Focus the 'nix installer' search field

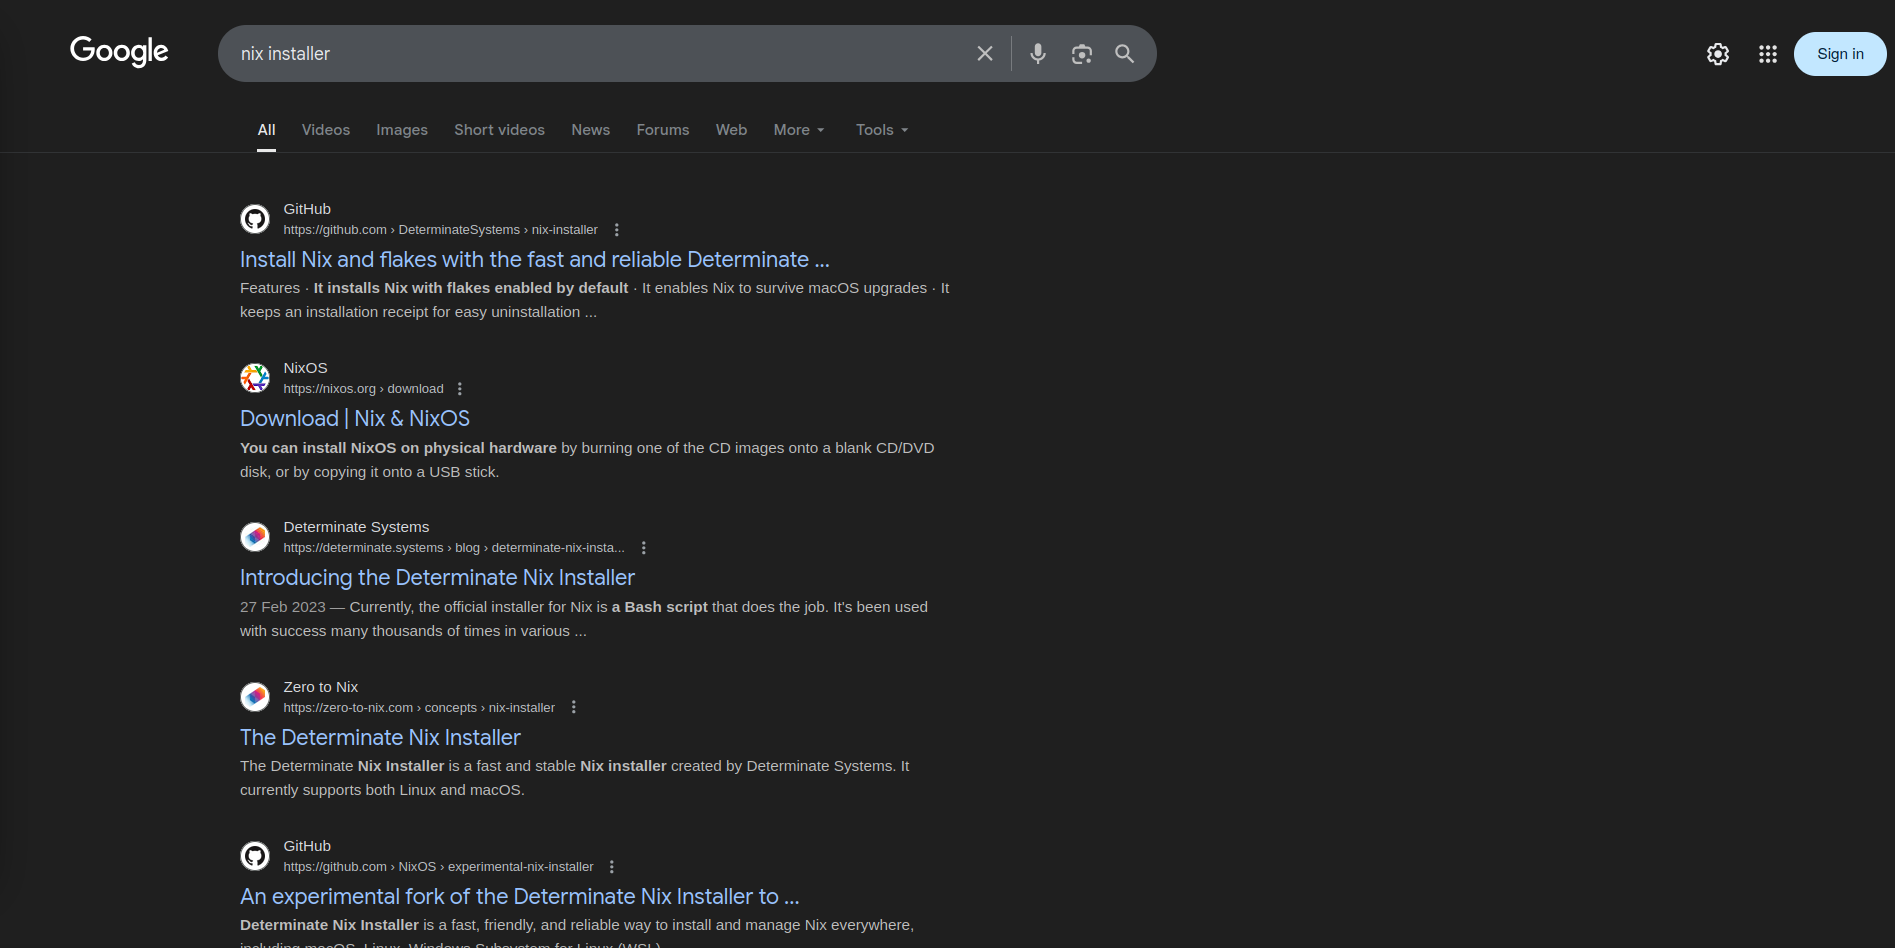(x=600, y=54)
